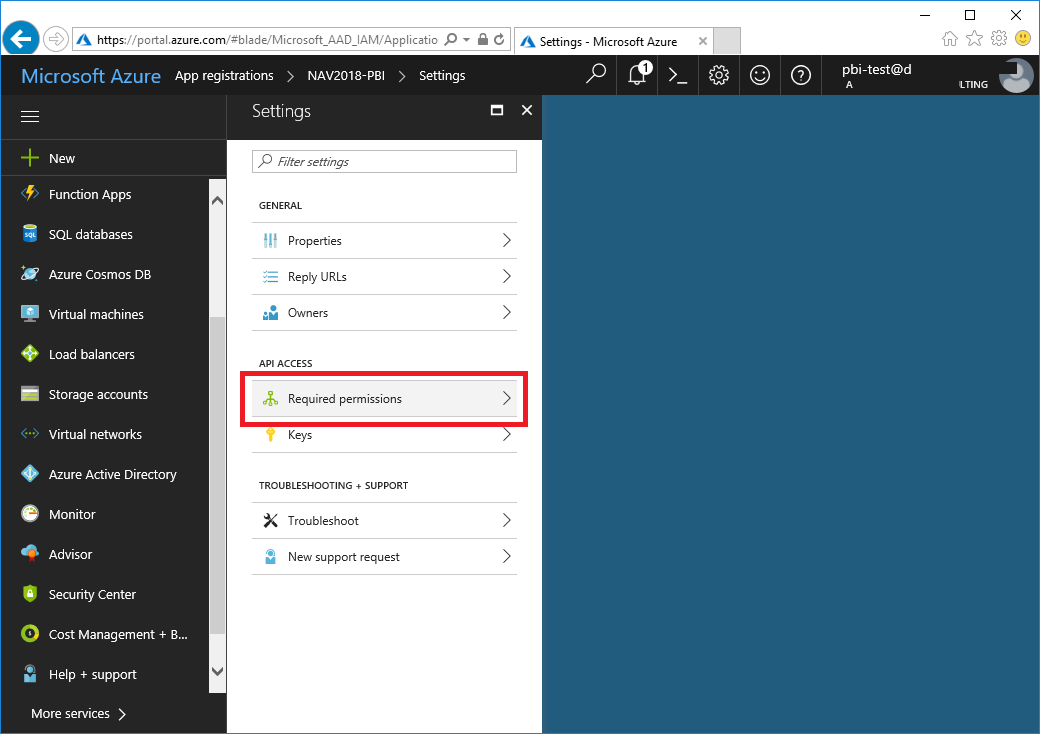Open Azure portal search magnifier
The image size is (1040, 734).
pos(596,75)
